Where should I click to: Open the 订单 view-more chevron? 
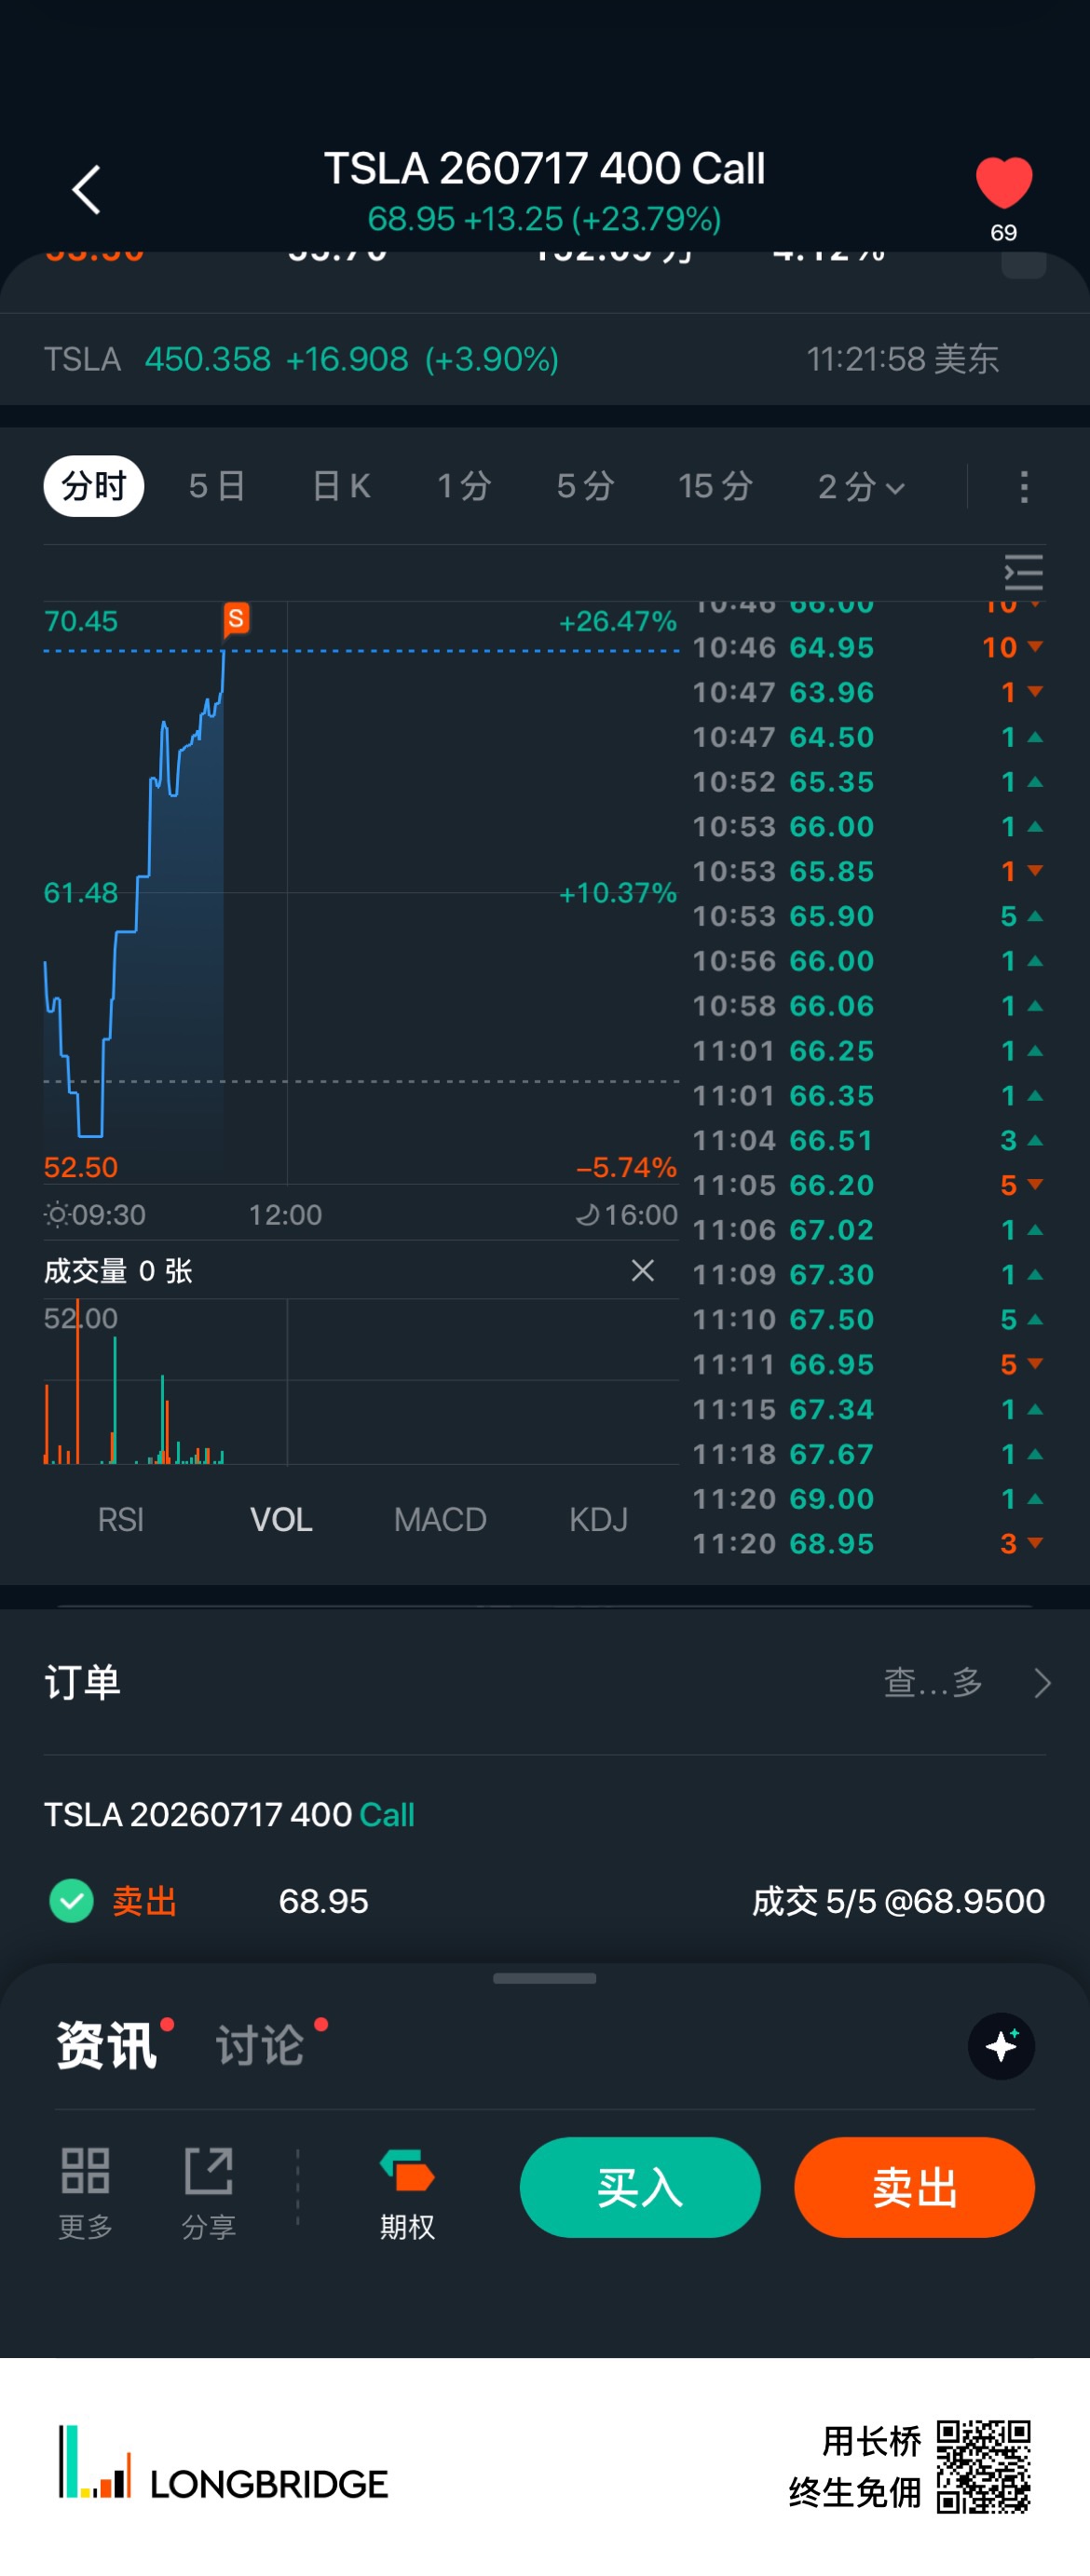(x=1042, y=1683)
